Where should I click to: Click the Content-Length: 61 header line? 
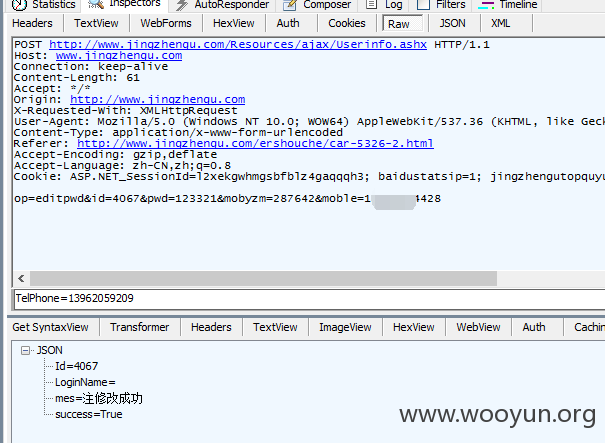77,78
